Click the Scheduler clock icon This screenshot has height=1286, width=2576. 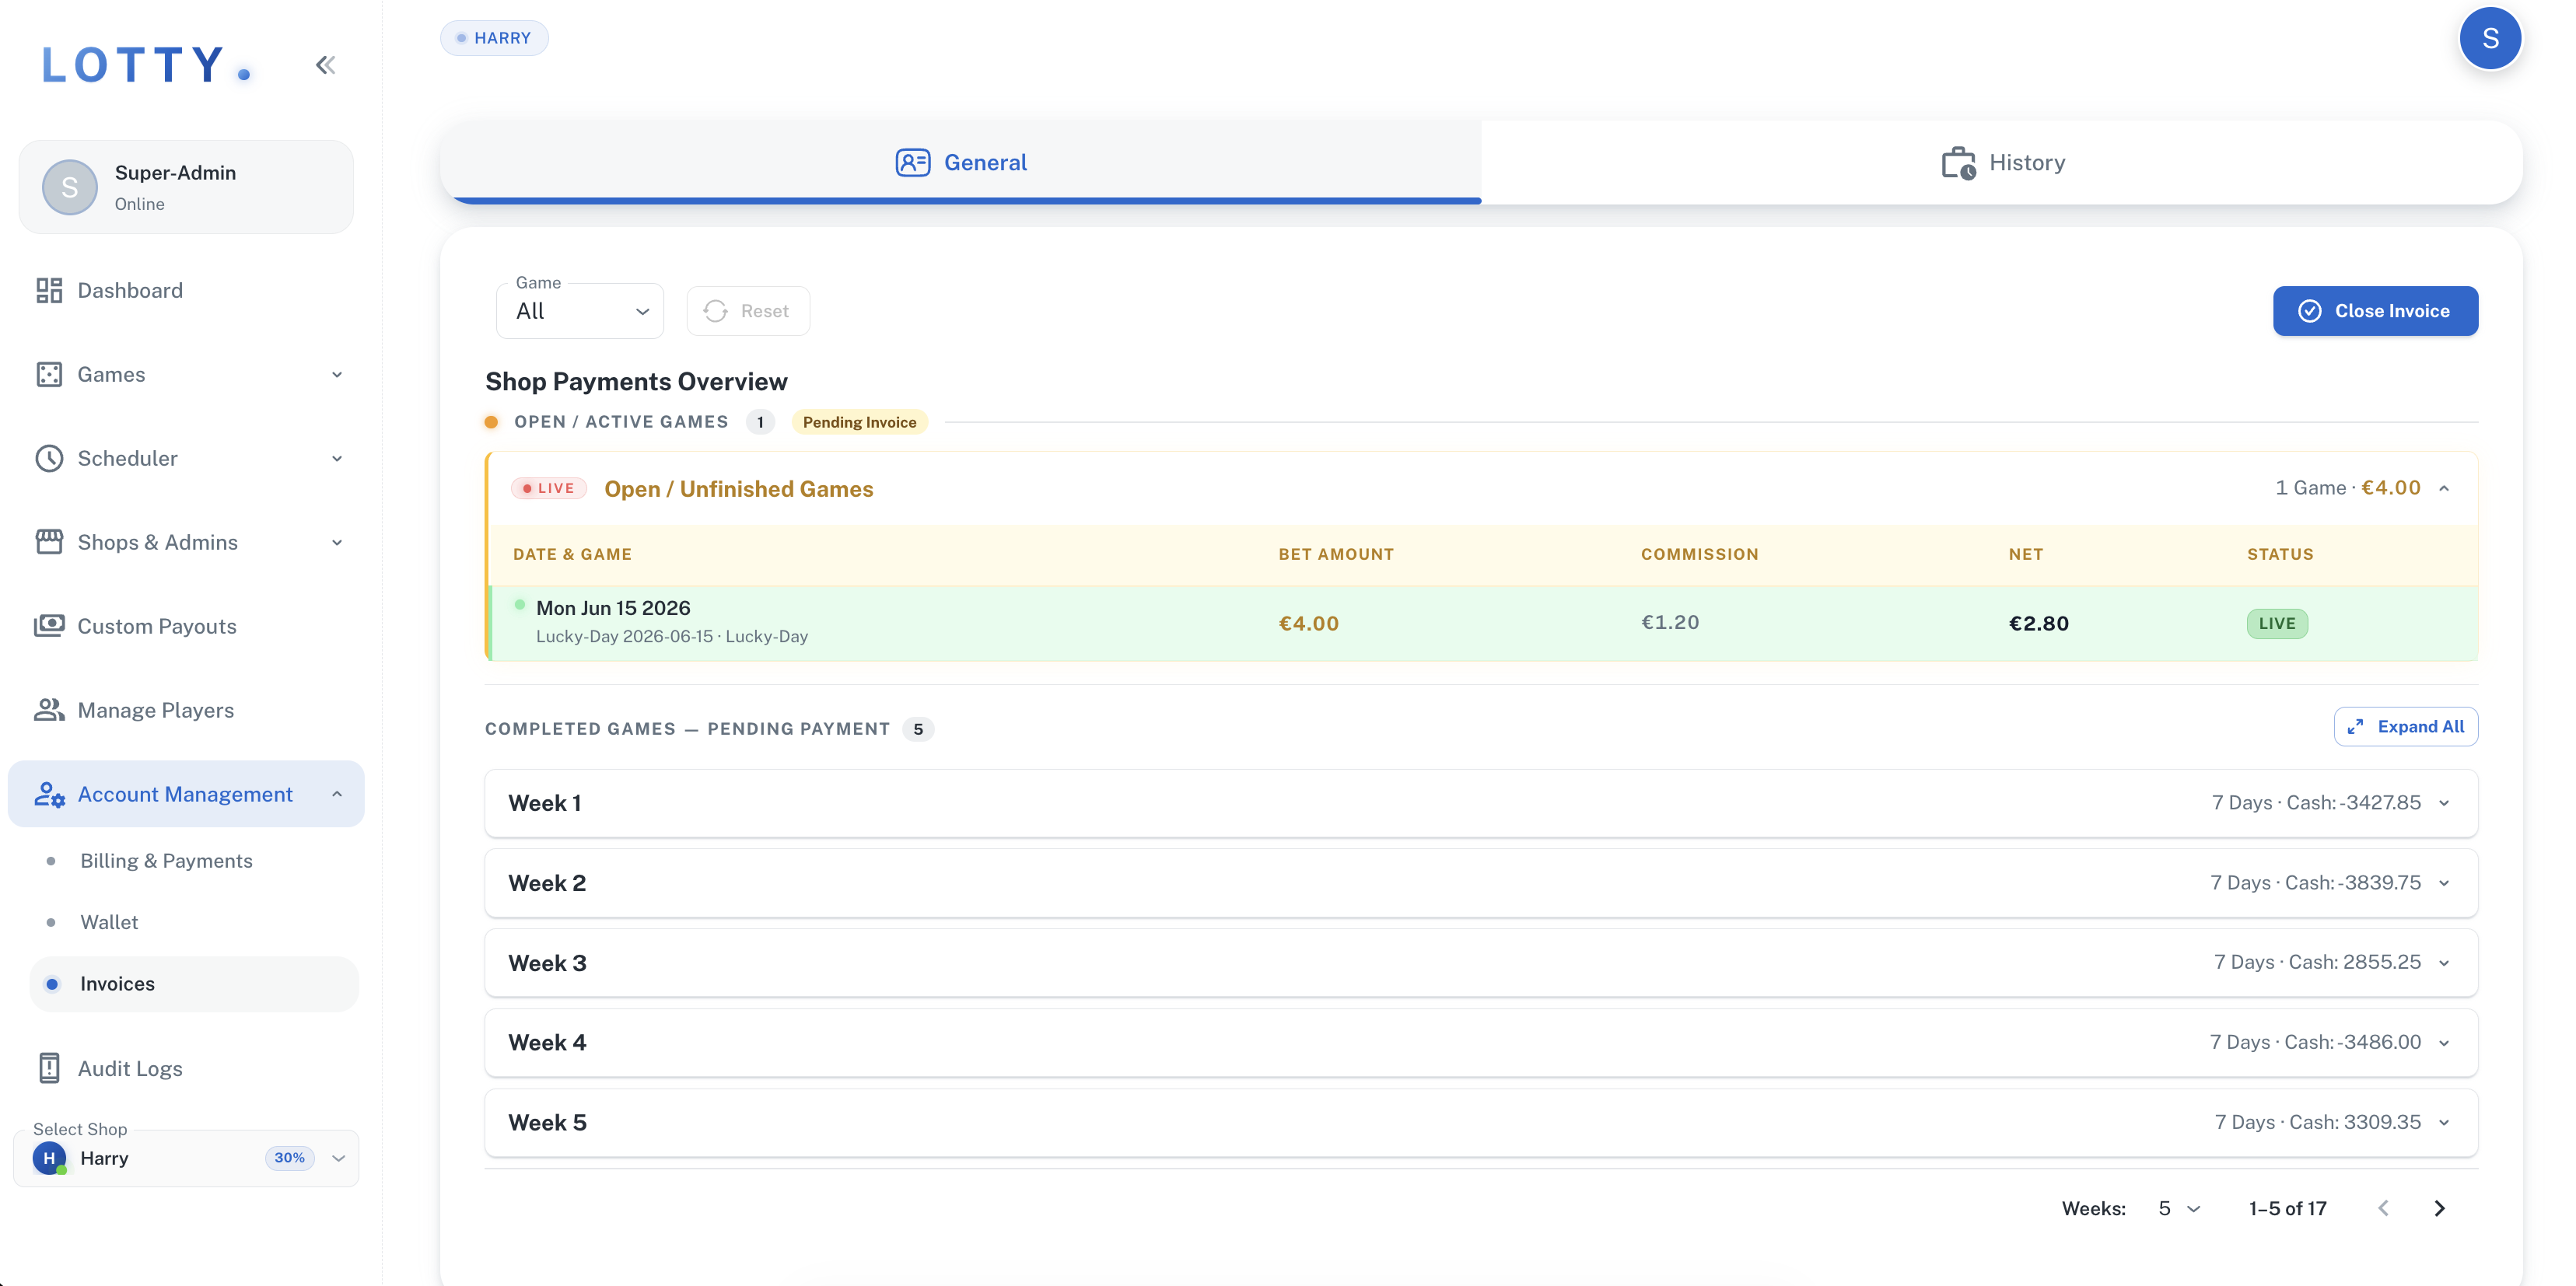pos(49,458)
